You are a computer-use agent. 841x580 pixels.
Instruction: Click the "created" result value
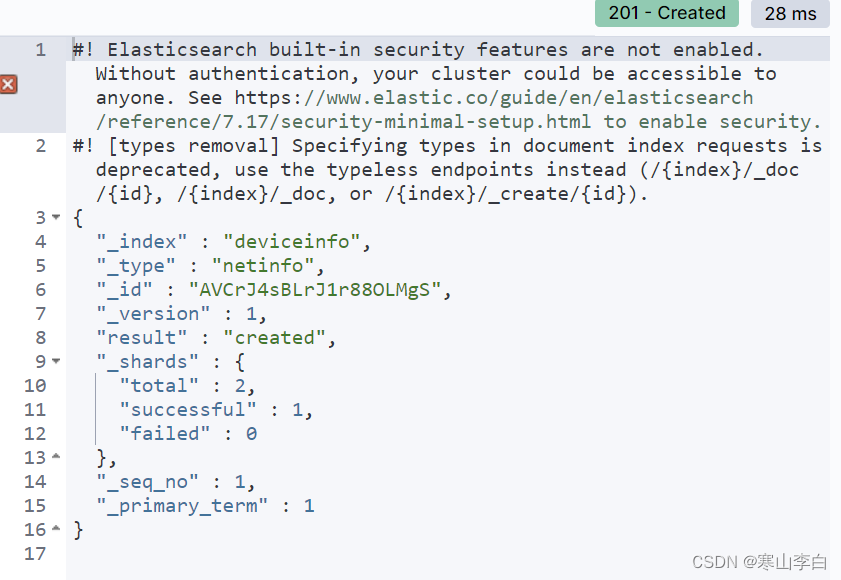tap(275, 337)
